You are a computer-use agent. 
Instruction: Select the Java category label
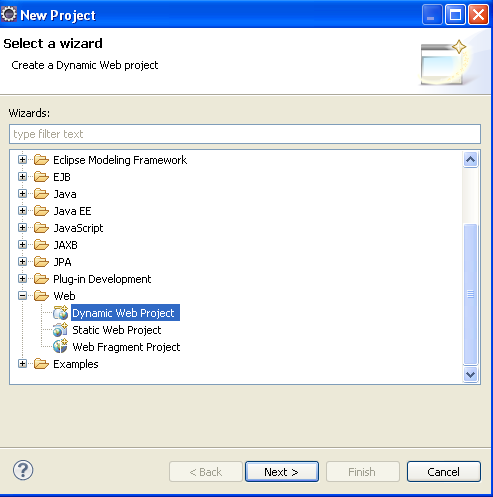tap(65, 194)
